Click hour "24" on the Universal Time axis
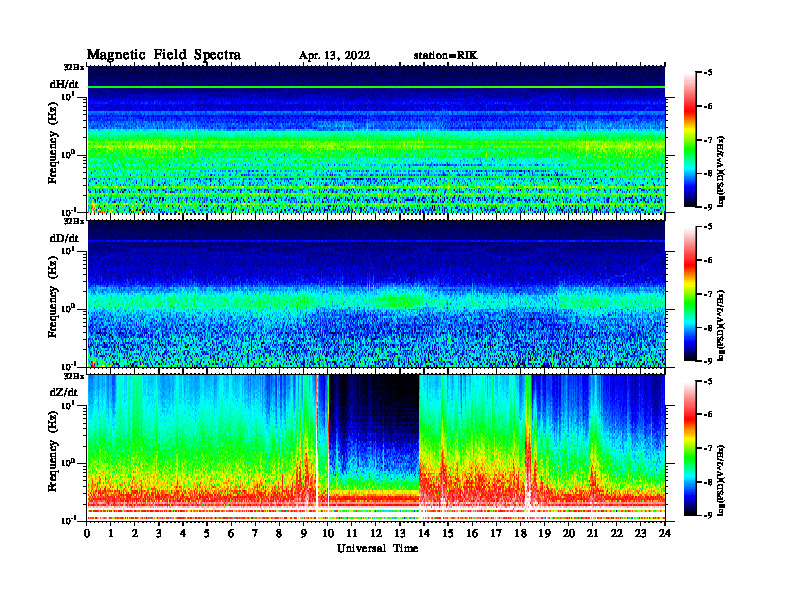 coord(664,534)
